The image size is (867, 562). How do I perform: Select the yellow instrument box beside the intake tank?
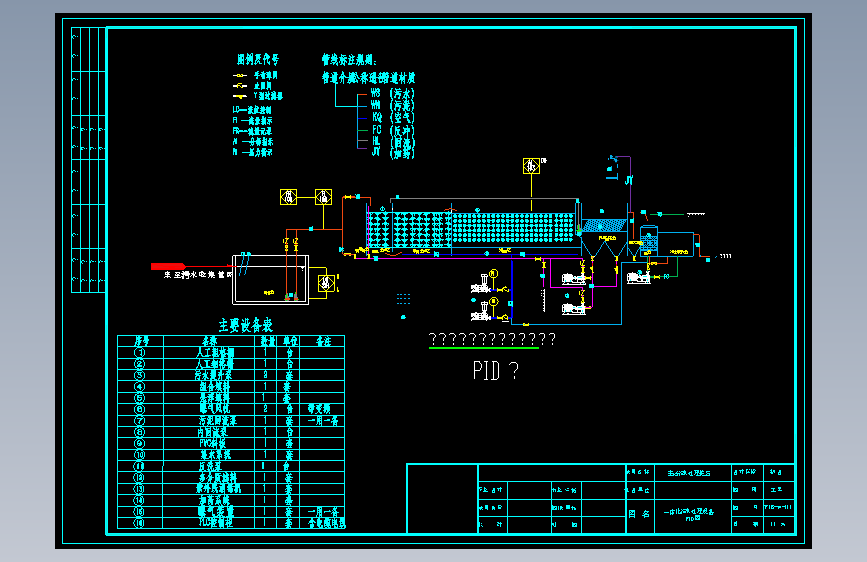[326, 283]
